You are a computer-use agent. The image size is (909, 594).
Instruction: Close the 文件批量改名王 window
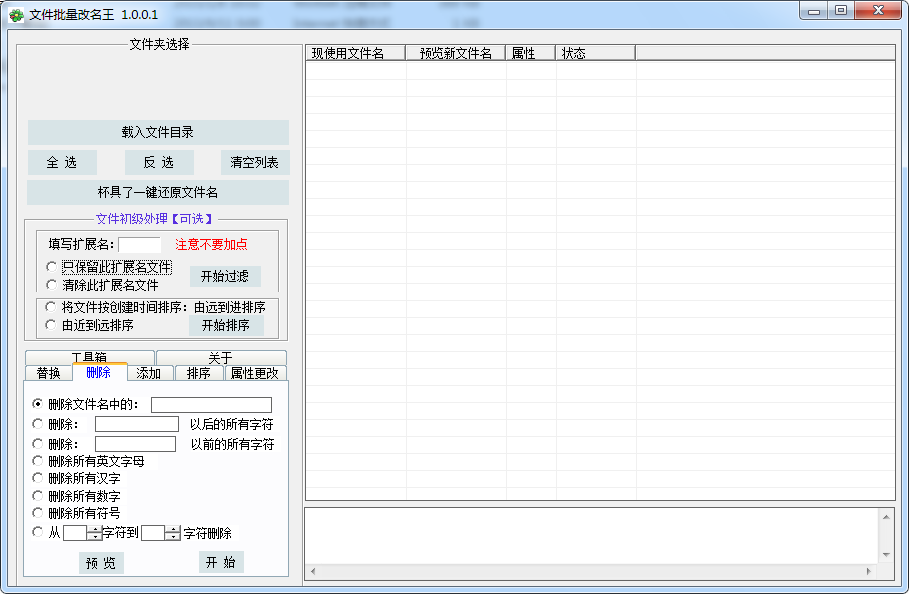(878, 11)
